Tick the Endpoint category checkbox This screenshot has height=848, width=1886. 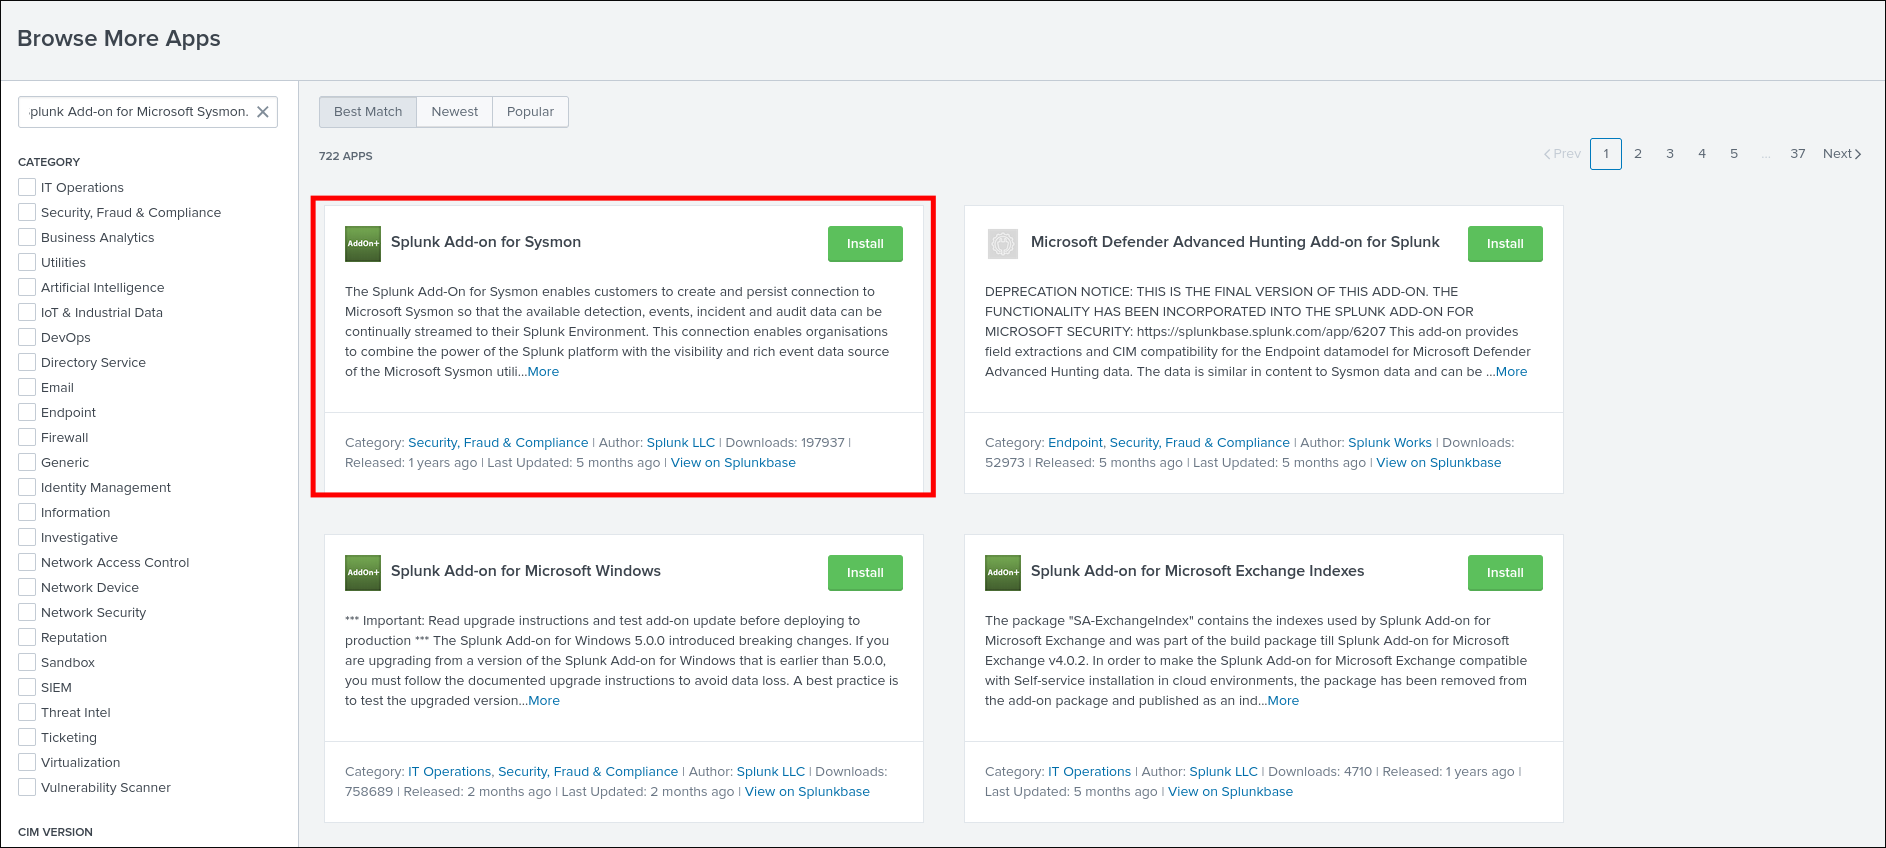27,412
